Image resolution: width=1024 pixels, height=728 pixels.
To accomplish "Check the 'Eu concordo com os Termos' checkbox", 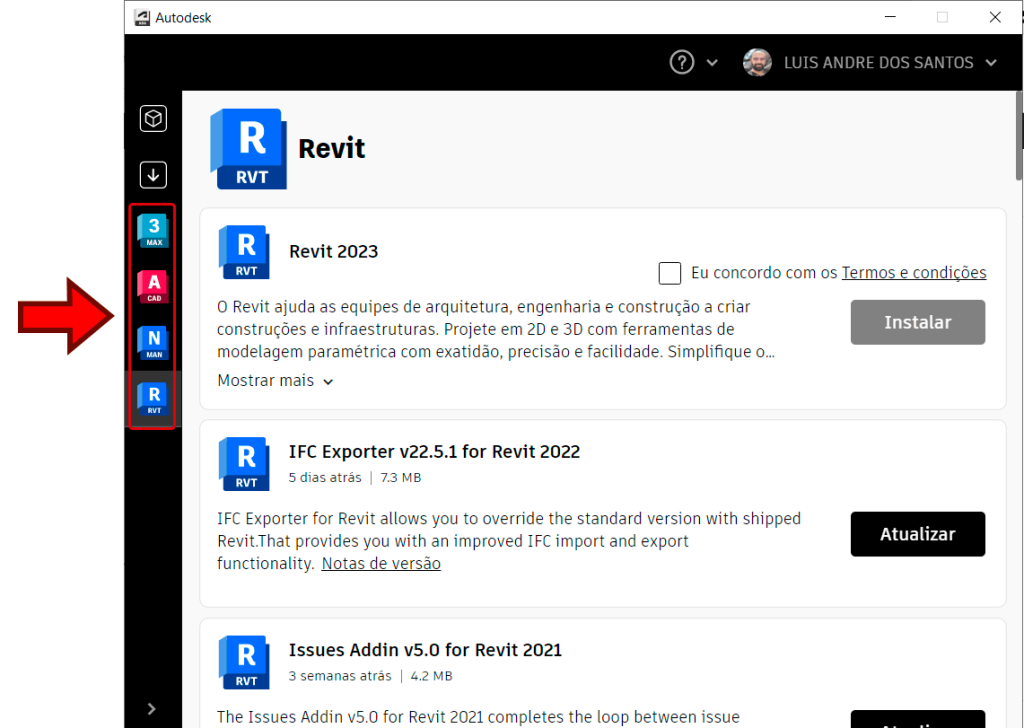I will coord(669,273).
